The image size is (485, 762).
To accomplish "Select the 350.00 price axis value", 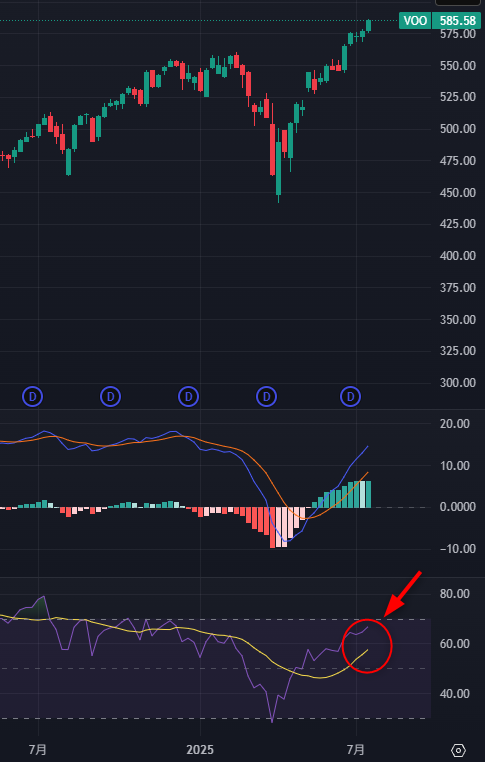I will tap(458, 319).
